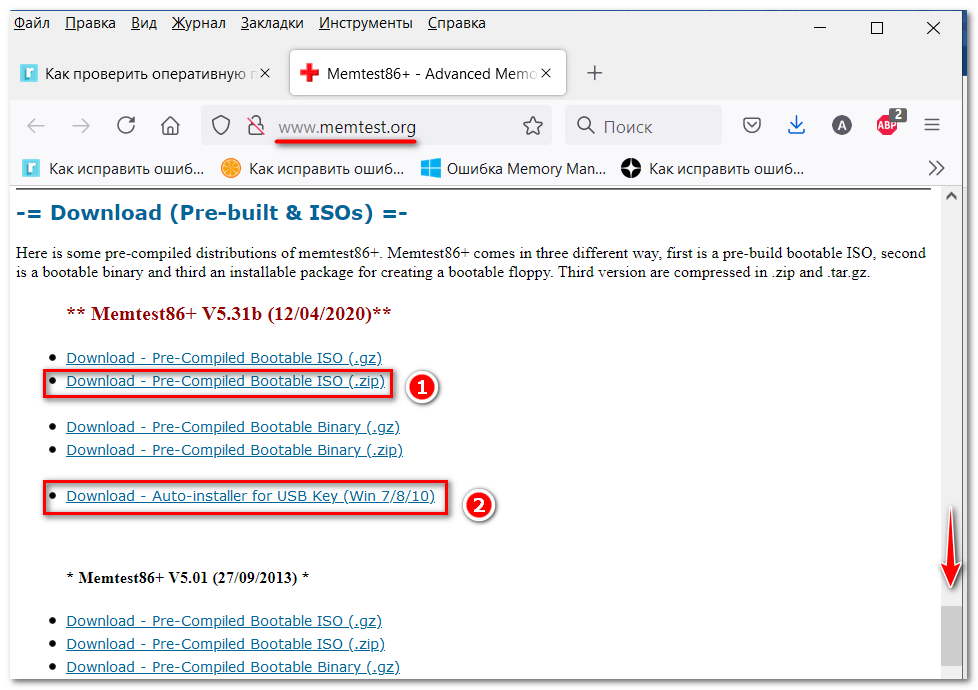Show site connection security info

[256, 125]
